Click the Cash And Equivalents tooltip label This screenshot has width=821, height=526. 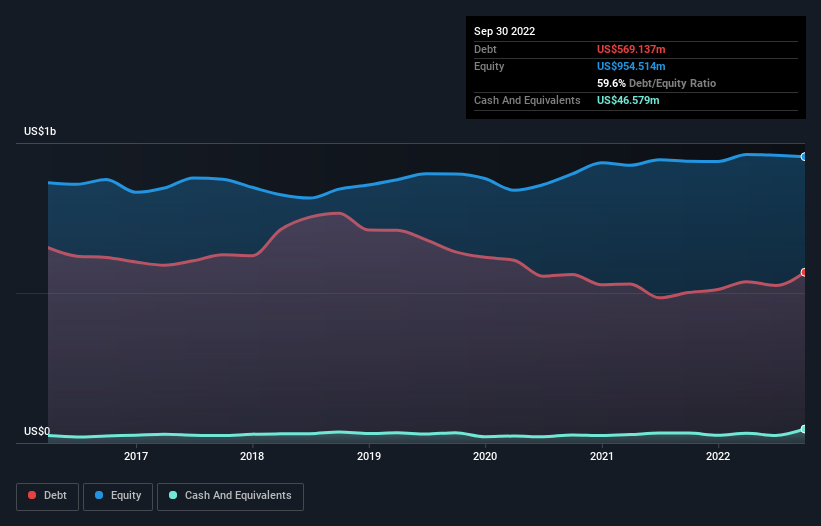pos(527,100)
